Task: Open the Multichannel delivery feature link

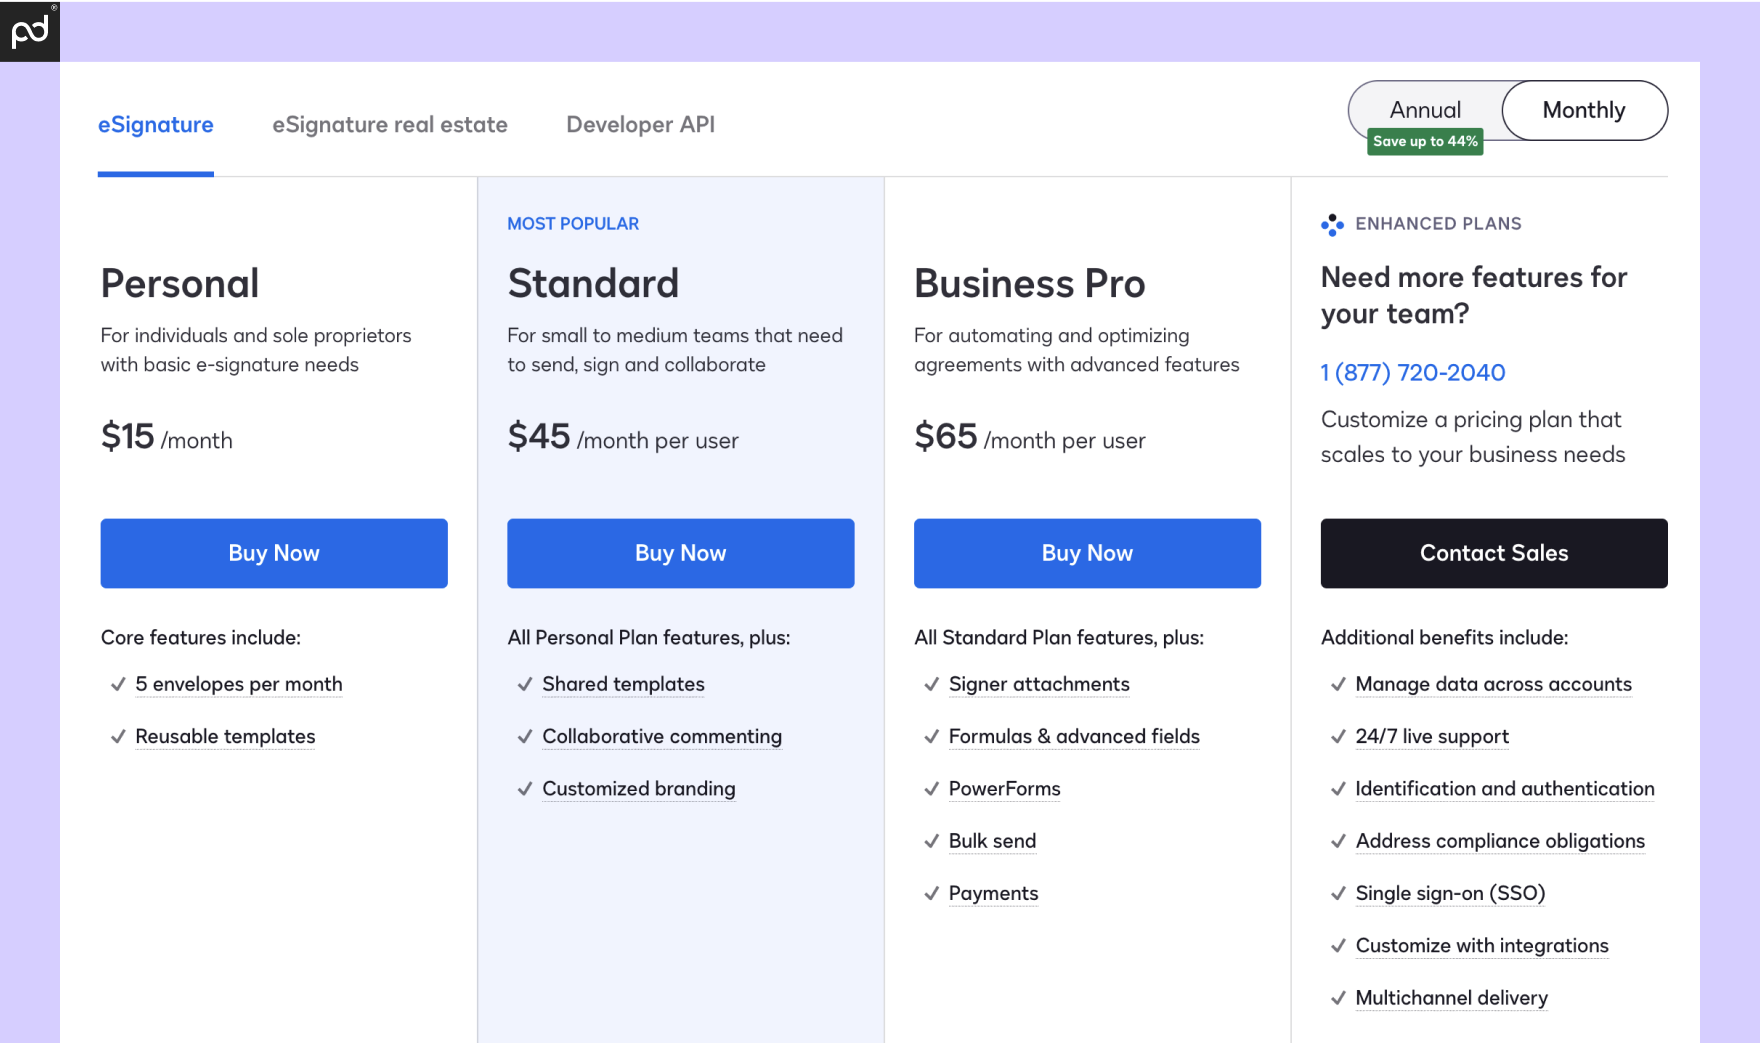Action: [1451, 997]
